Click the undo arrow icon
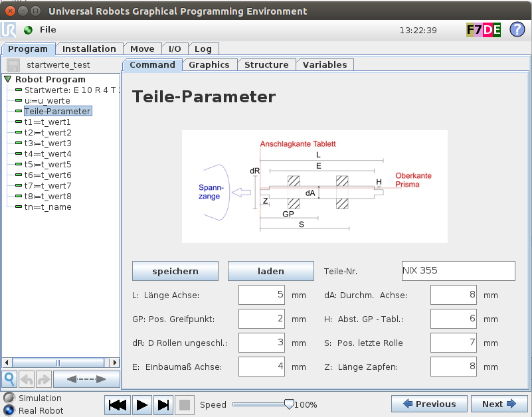Image resolution: width=532 pixels, height=417 pixels. click(26, 379)
